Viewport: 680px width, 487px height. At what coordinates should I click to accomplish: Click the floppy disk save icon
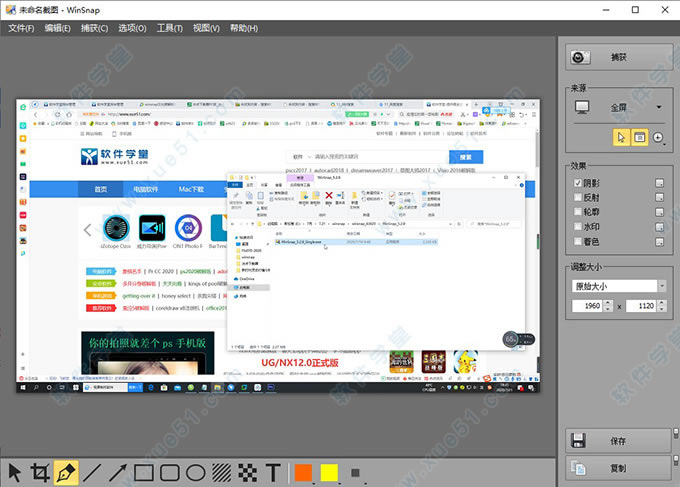579,441
